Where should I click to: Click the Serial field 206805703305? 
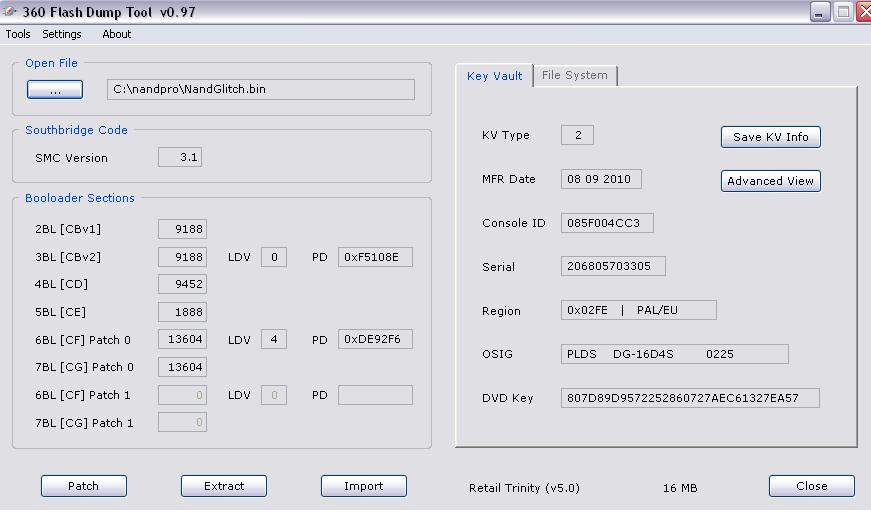613,266
